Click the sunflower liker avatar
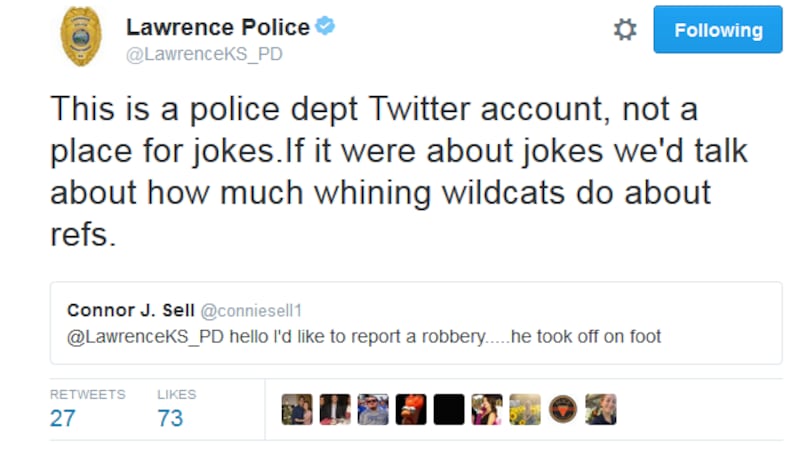The height and width of the screenshot is (450, 800). click(525, 409)
